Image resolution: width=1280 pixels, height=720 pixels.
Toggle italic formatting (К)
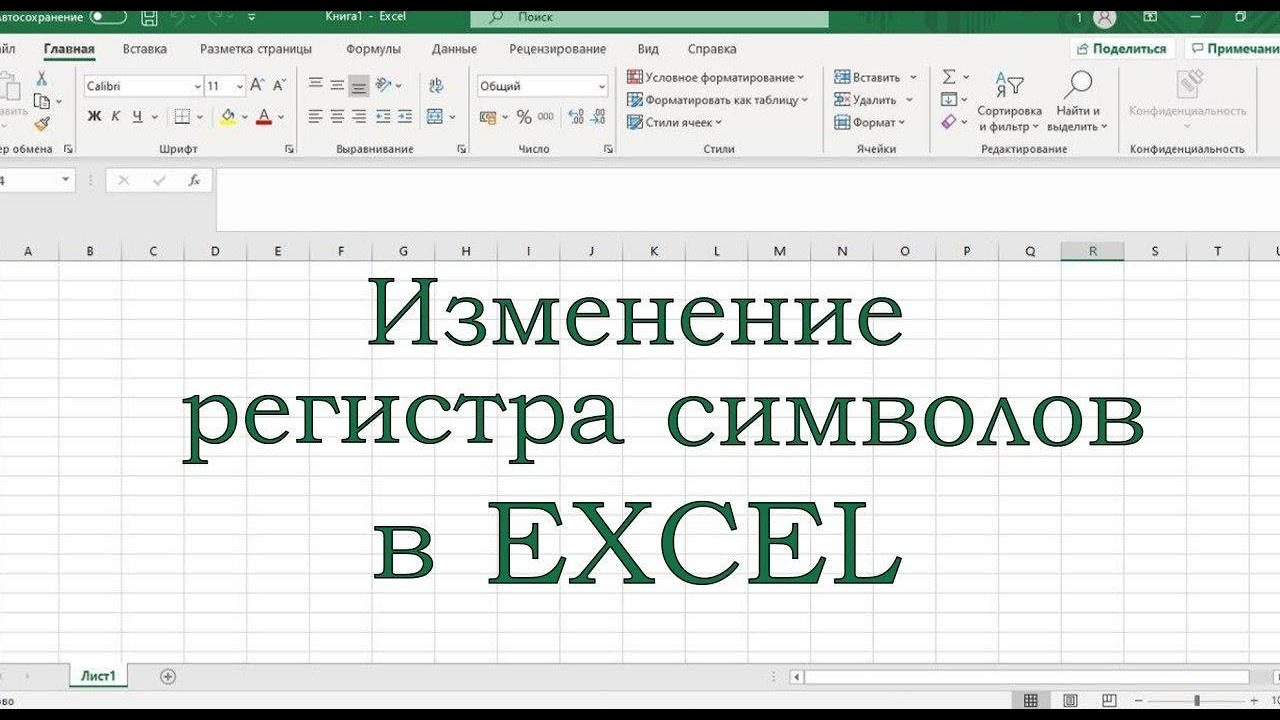pos(115,117)
